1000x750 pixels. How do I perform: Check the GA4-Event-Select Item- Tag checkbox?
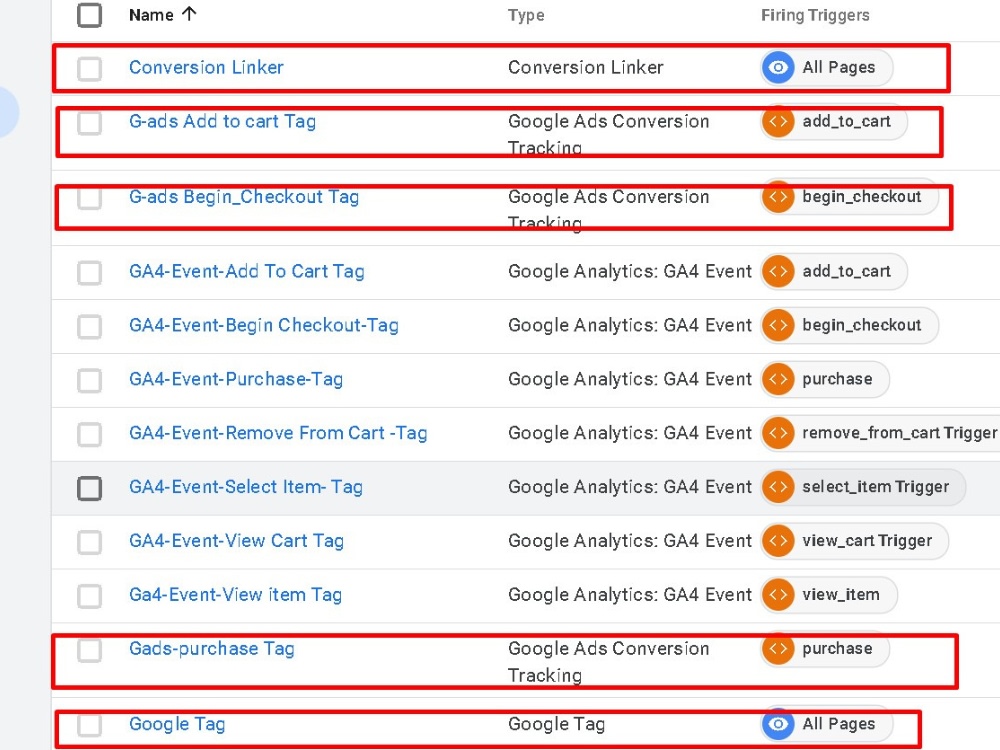[x=89, y=489]
